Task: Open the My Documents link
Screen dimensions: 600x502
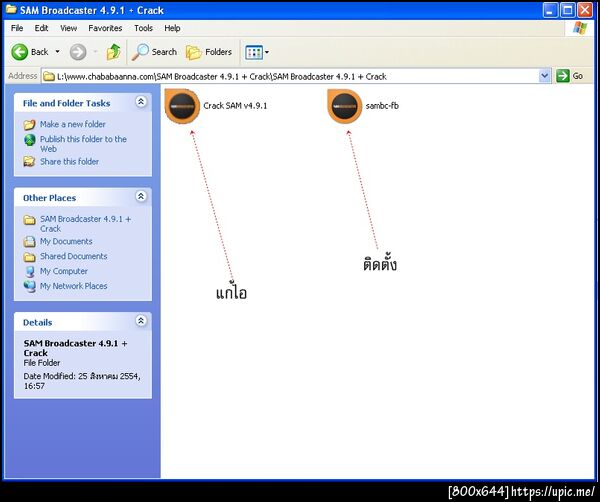Action: (x=66, y=241)
